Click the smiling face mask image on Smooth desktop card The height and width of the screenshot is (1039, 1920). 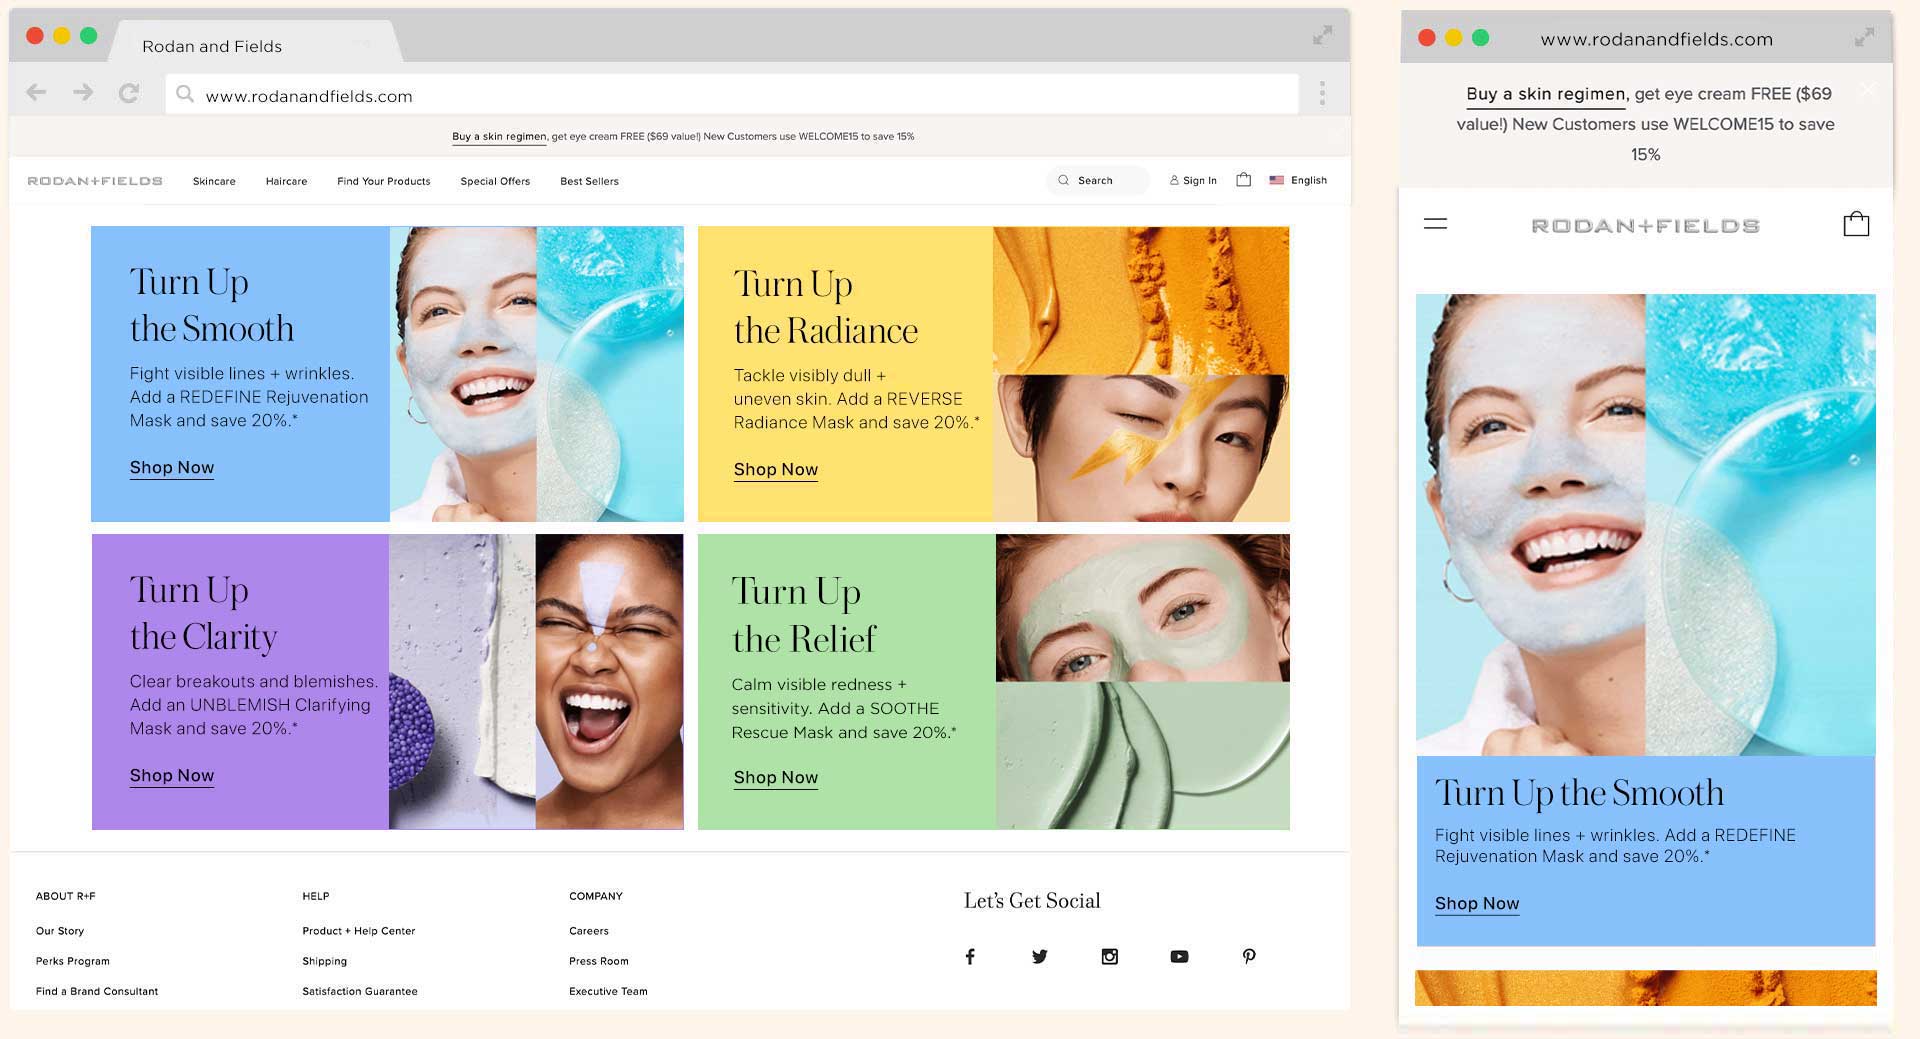(x=463, y=373)
